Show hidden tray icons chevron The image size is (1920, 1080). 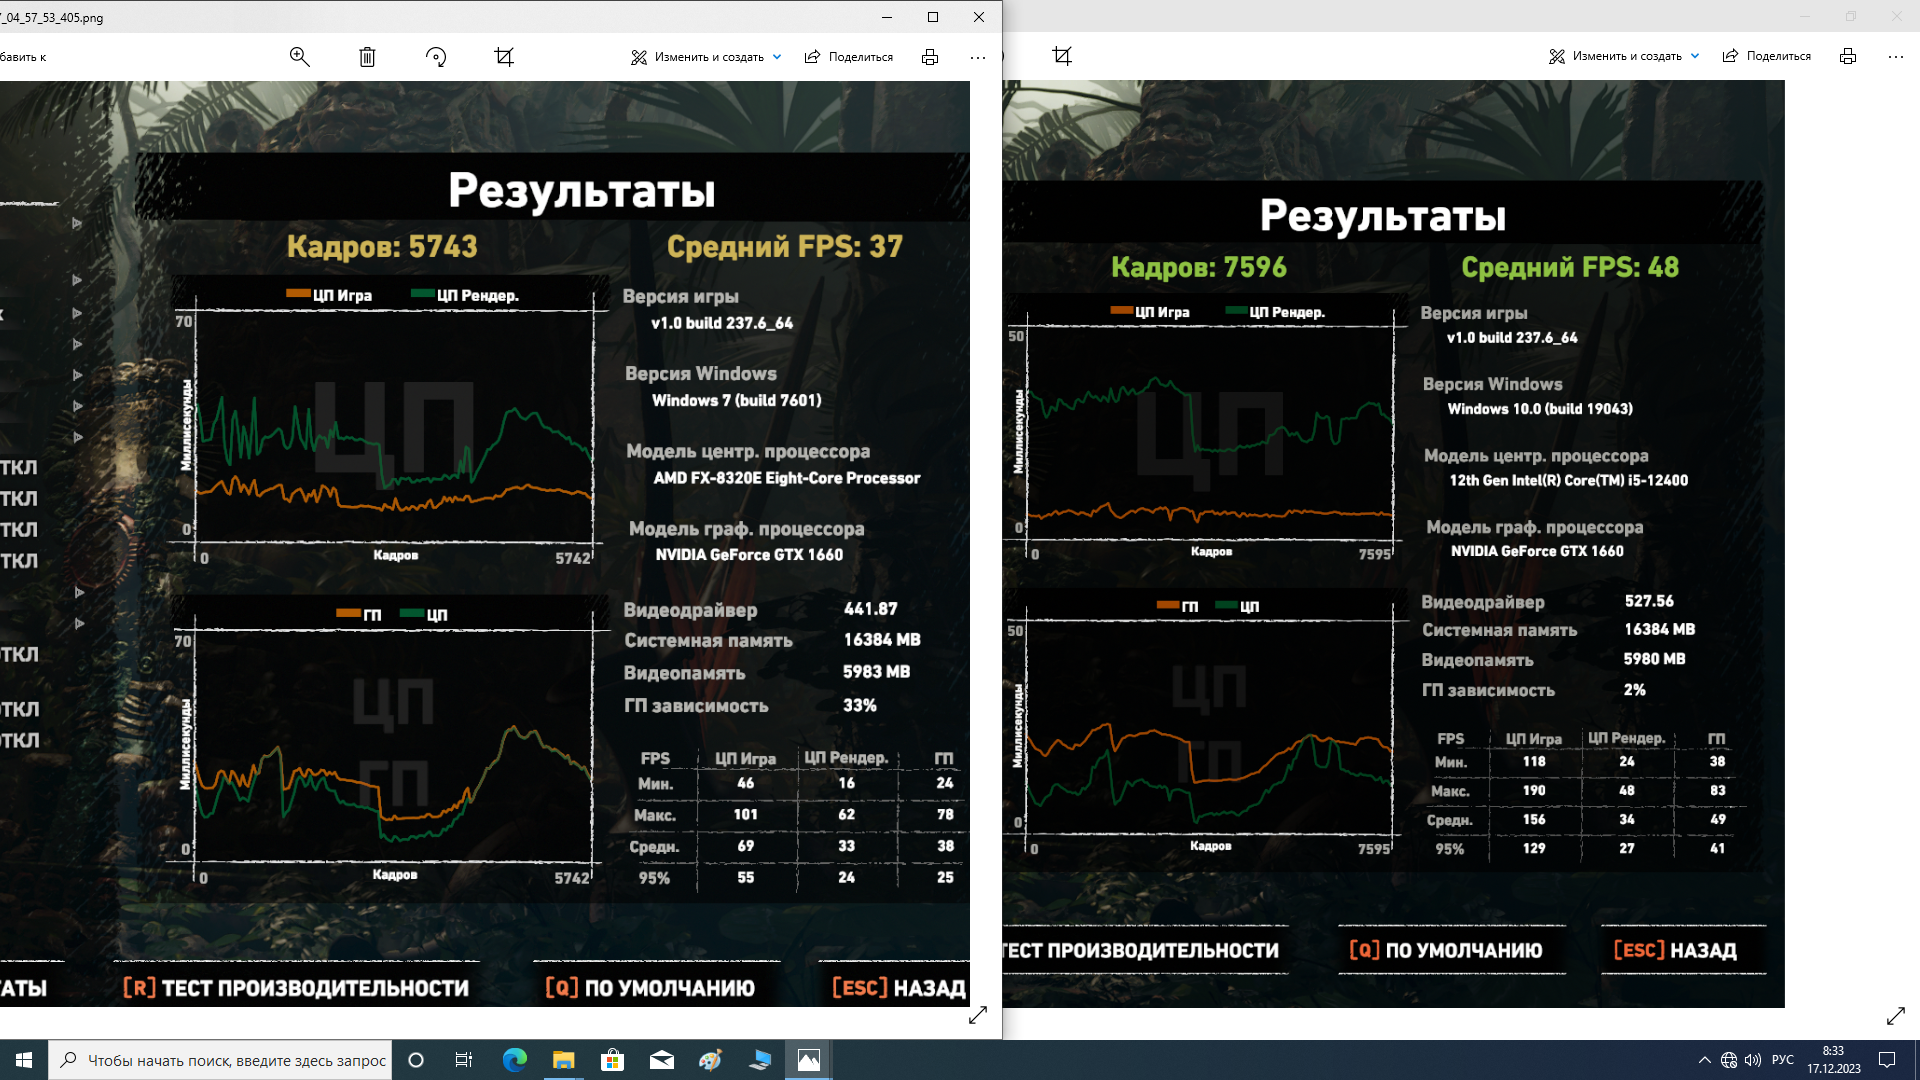point(1704,1060)
